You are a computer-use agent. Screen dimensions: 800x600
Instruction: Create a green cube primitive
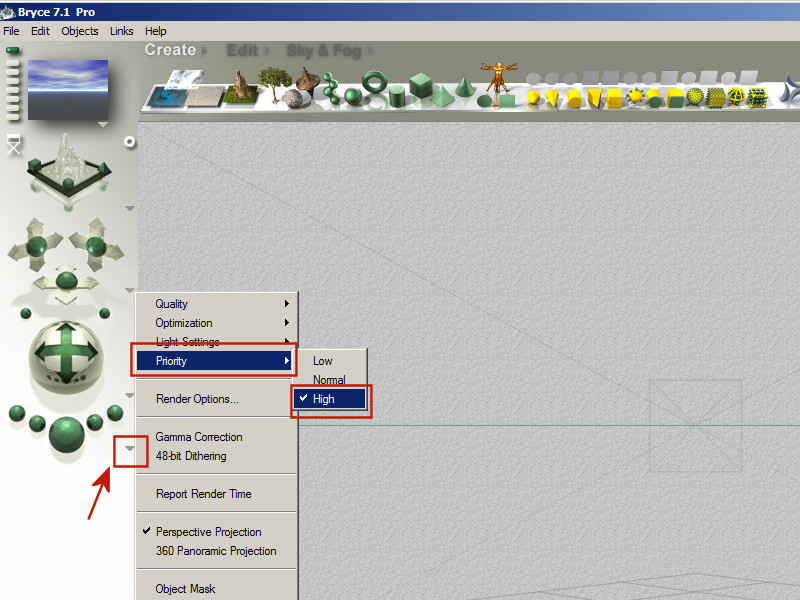pos(420,85)
